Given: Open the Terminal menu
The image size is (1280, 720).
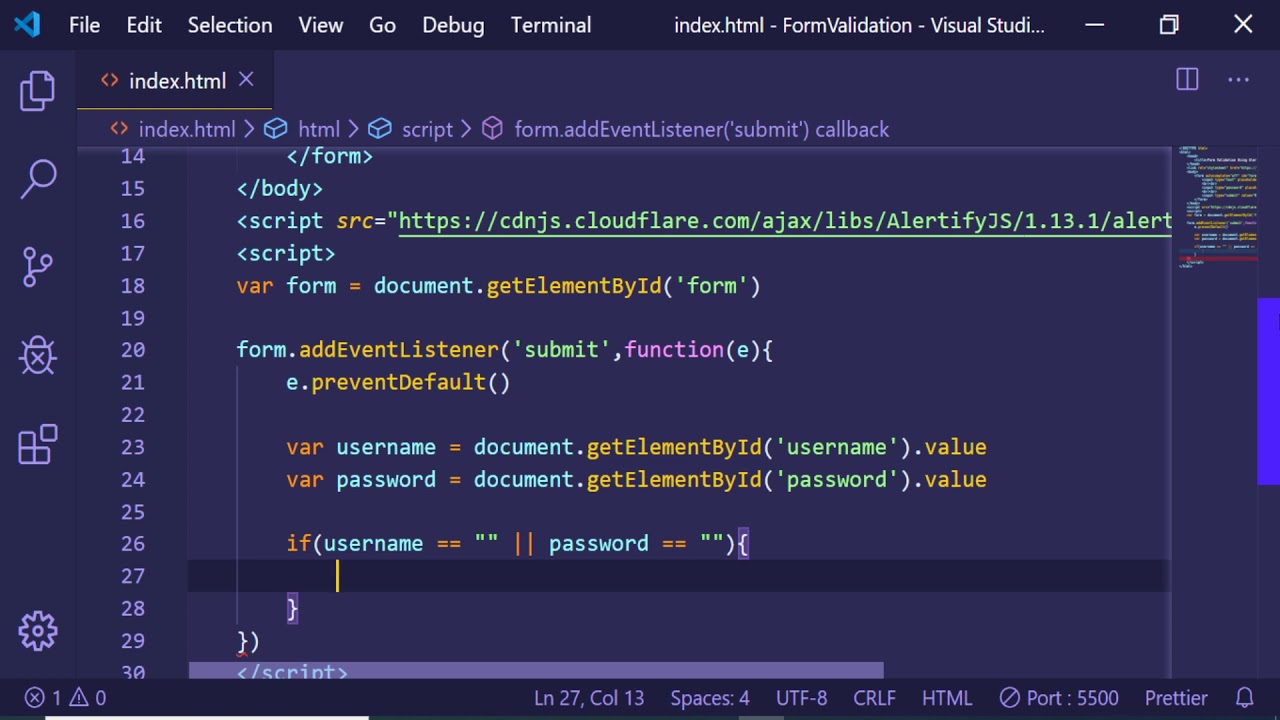Looking at the screenshot, I should click(550, 25).
